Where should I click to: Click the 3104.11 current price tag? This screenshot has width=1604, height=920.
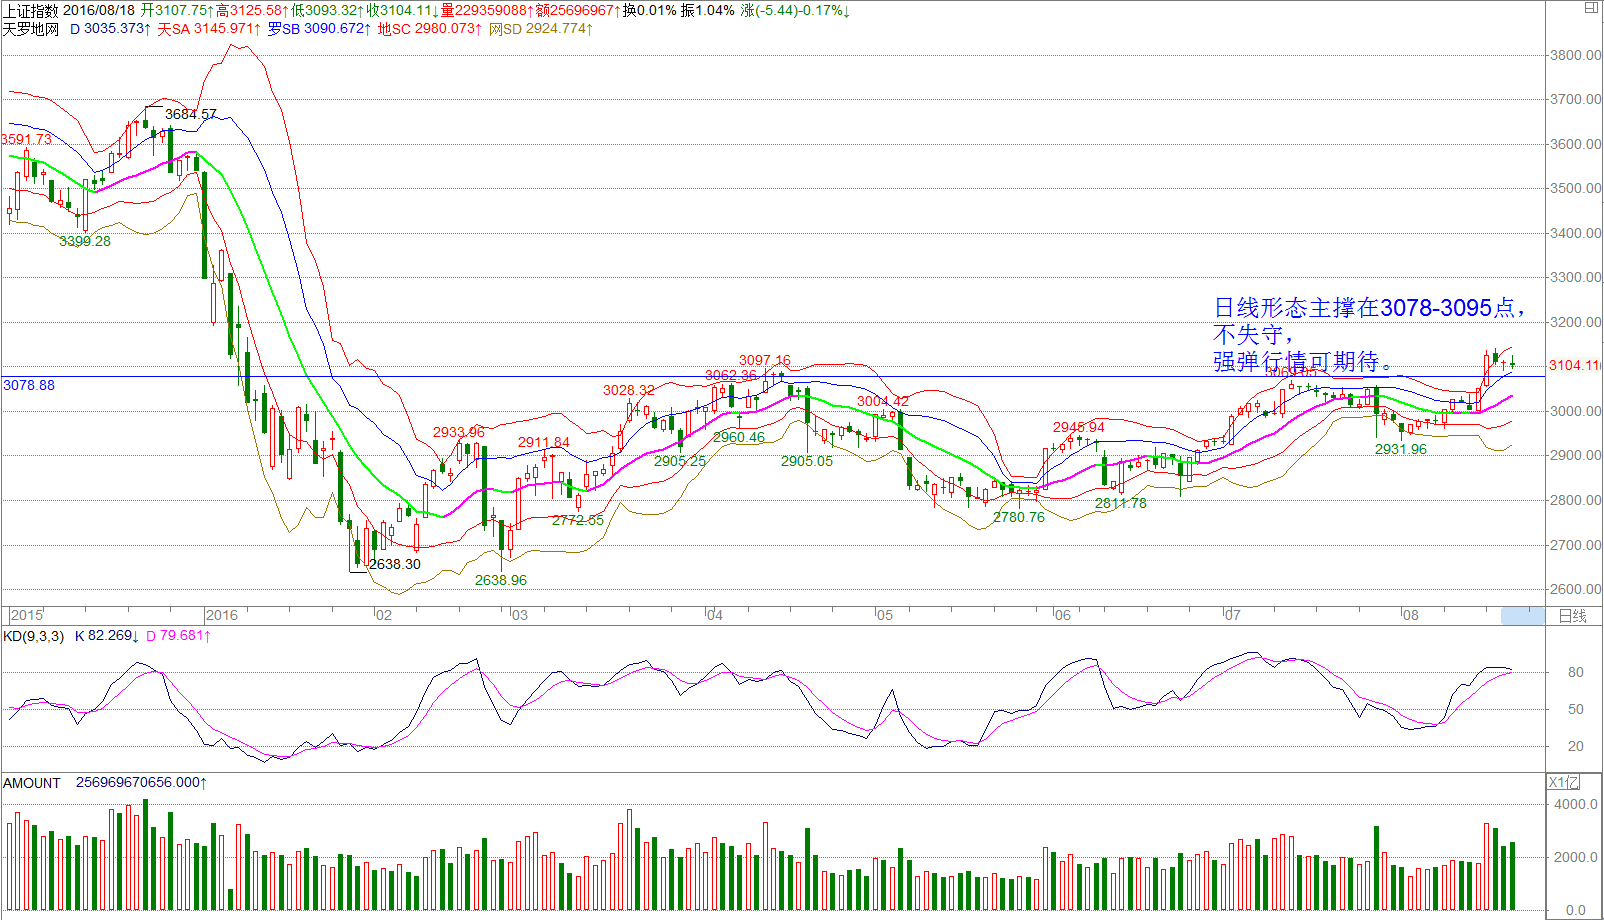(x=1574, y=365)
